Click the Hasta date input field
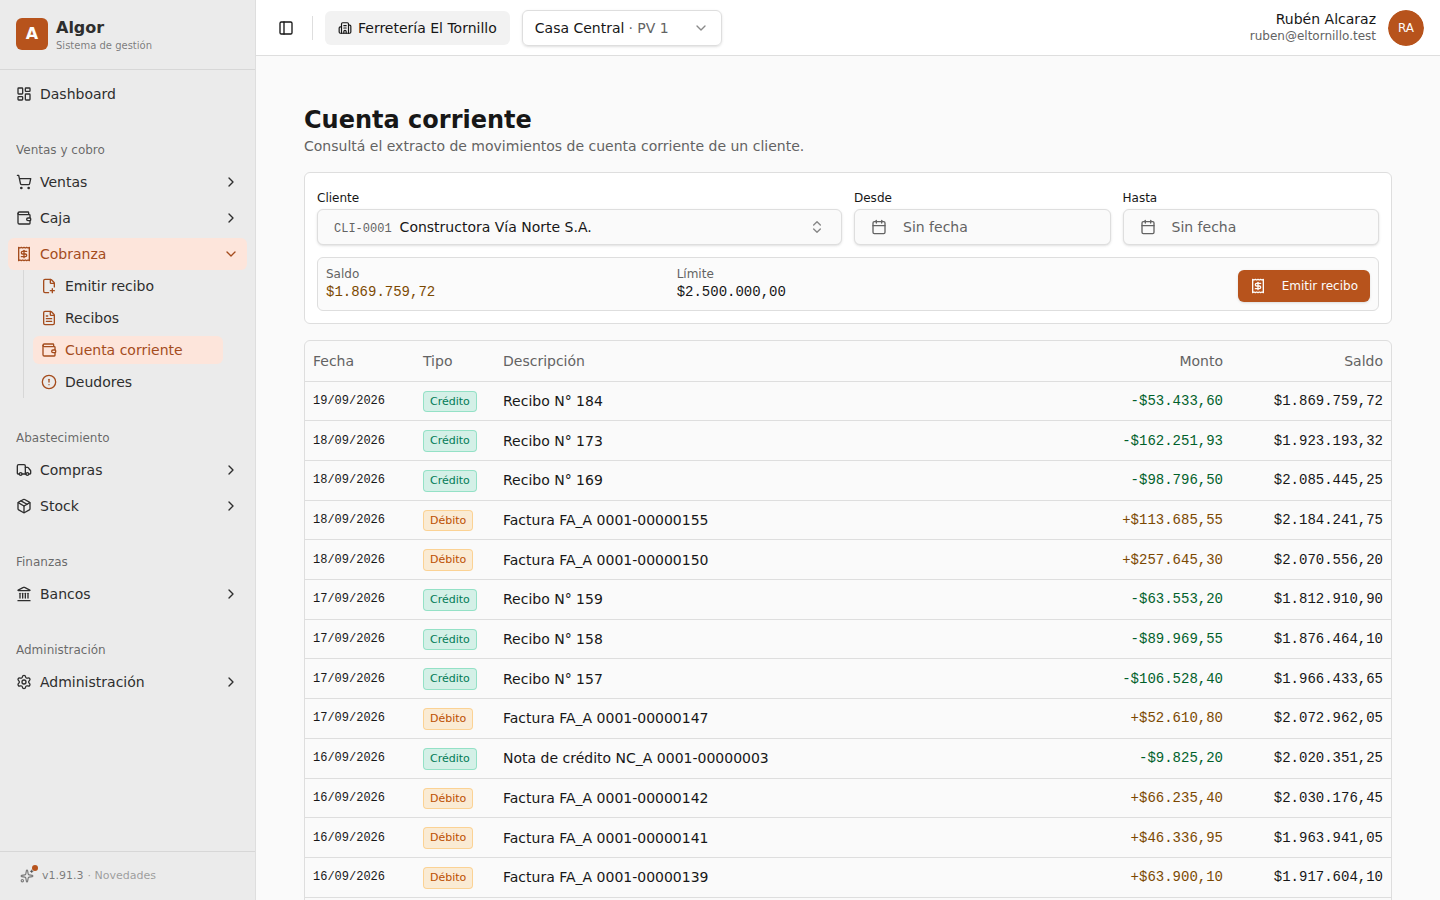The width and height of the screenshot is (1440, 900). 1251,227
